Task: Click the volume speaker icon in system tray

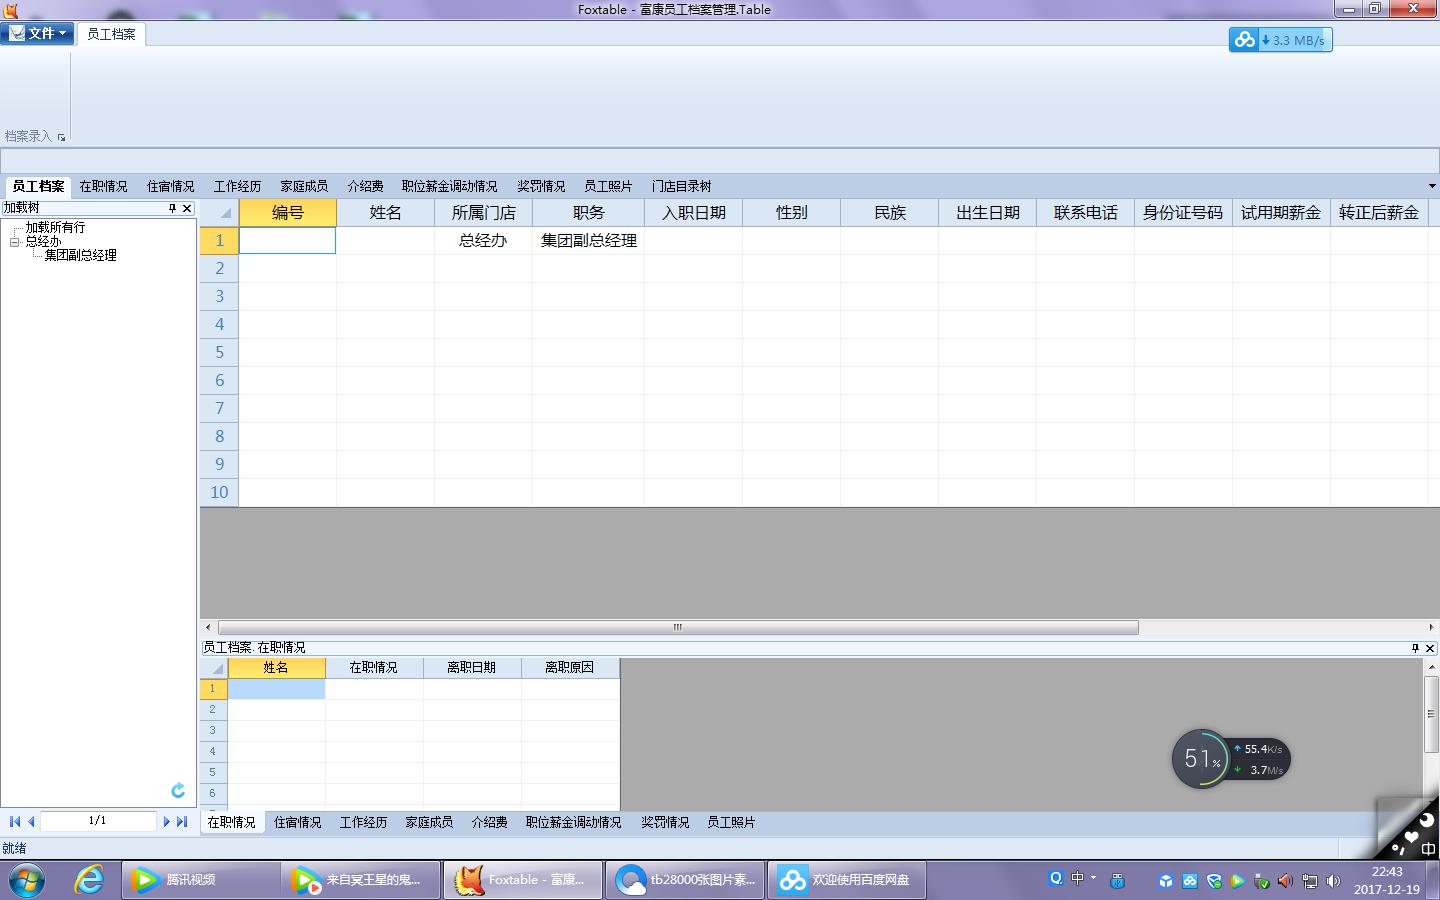Action: click(x=1332, y=881)
